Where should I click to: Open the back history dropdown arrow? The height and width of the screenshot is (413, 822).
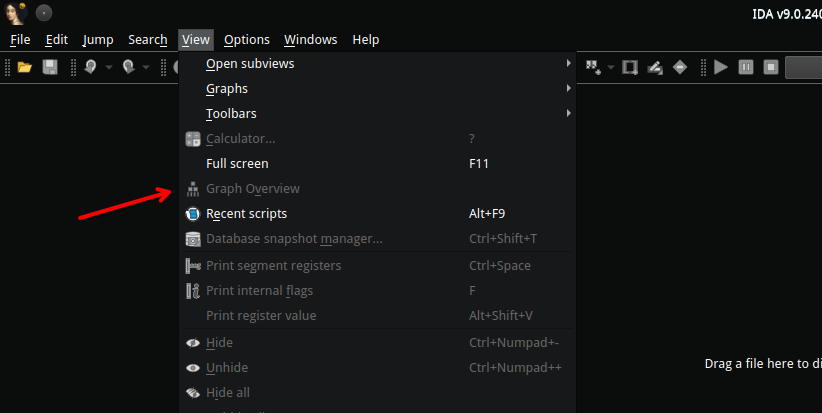[x=107, y=68]
